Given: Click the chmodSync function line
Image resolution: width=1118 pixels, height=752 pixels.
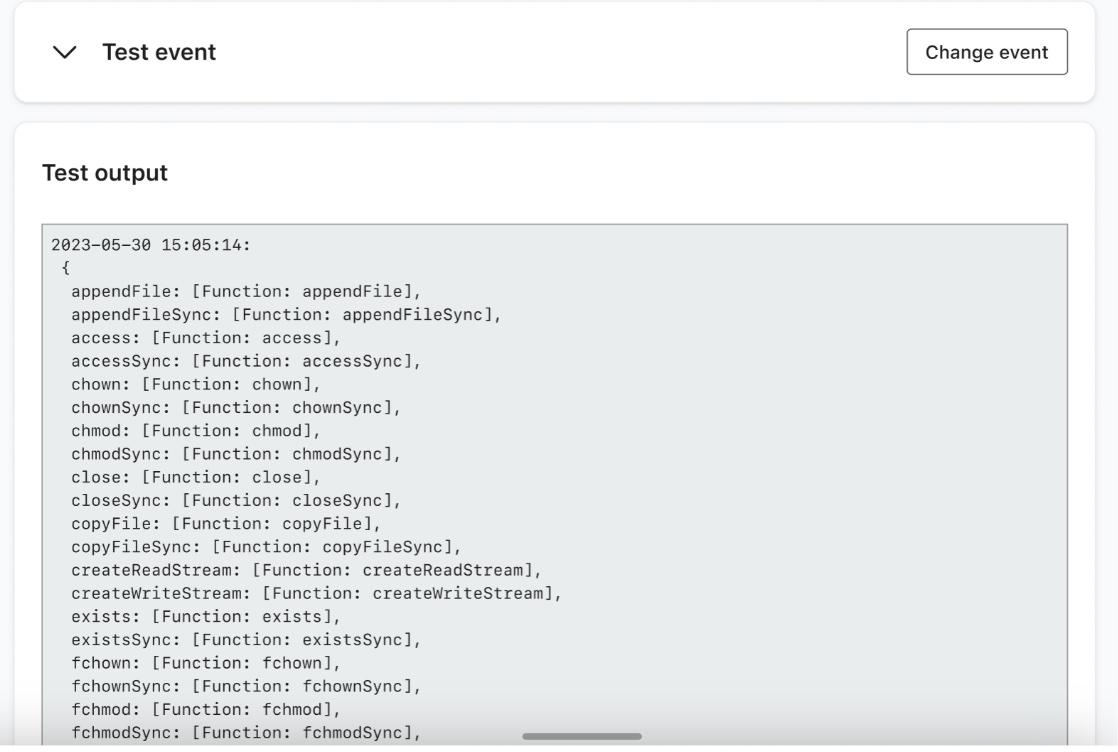Looking at the screenshot, I should click(236, 453).
